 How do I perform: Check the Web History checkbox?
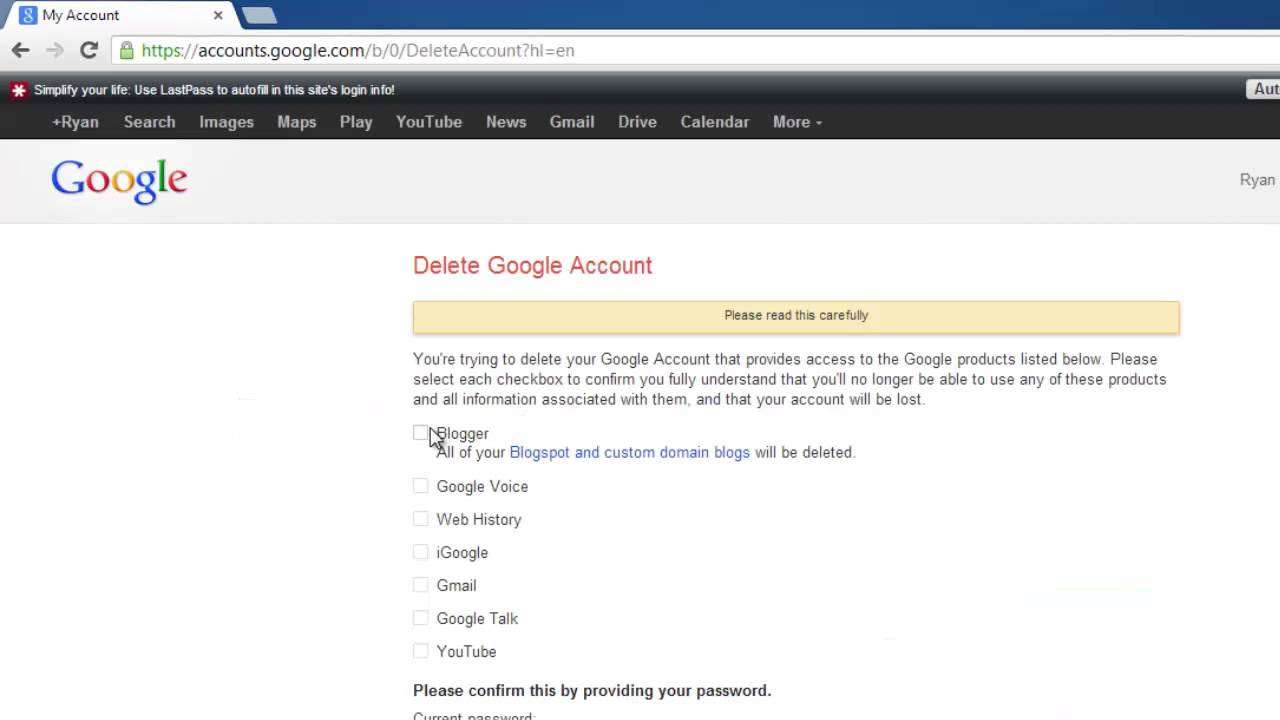pos(420,519)
